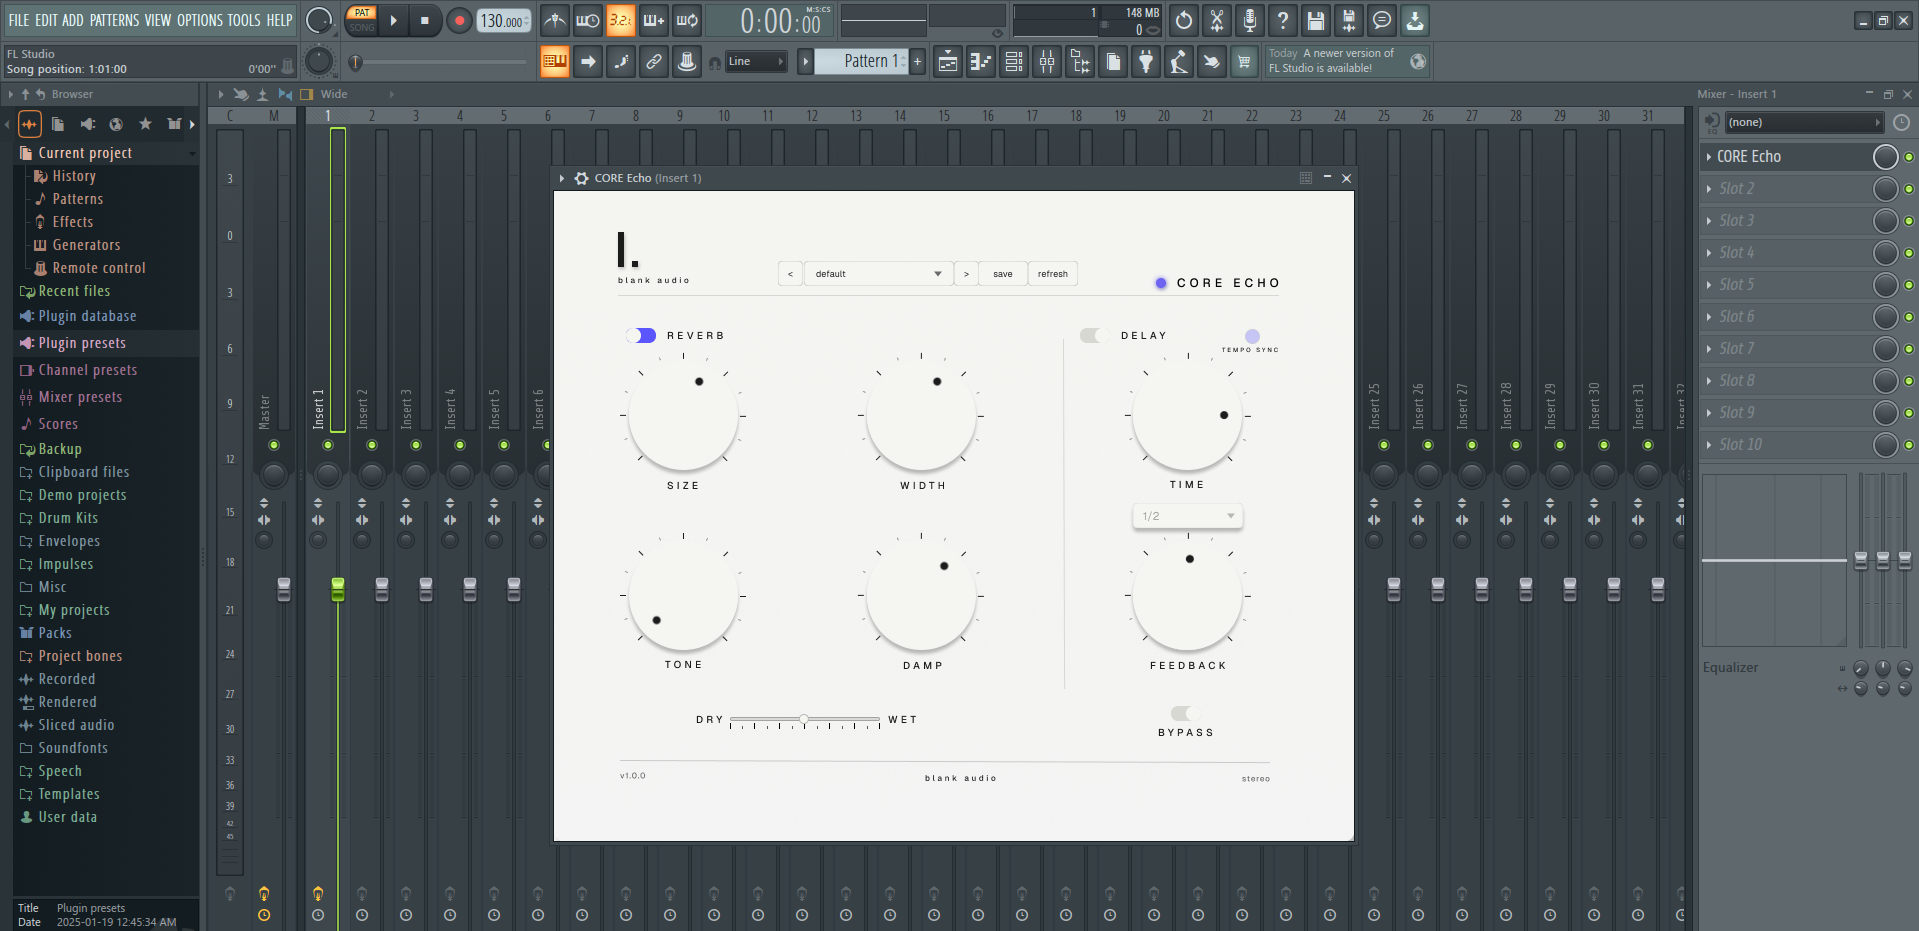
Task: Click the tempo field showing 130.000
Action: (x=505, y=20)
